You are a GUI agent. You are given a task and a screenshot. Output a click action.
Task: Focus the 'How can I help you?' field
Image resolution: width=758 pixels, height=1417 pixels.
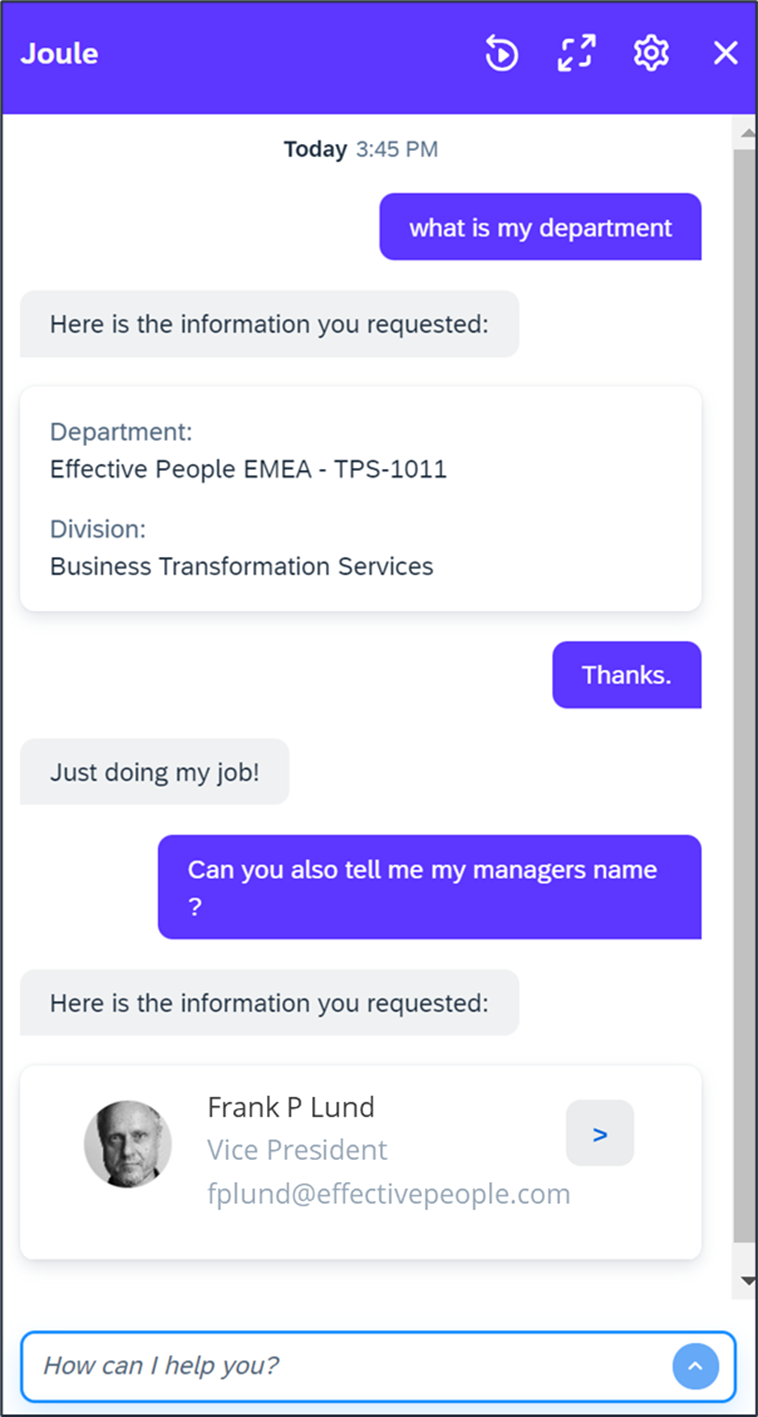coord(354,1365)
